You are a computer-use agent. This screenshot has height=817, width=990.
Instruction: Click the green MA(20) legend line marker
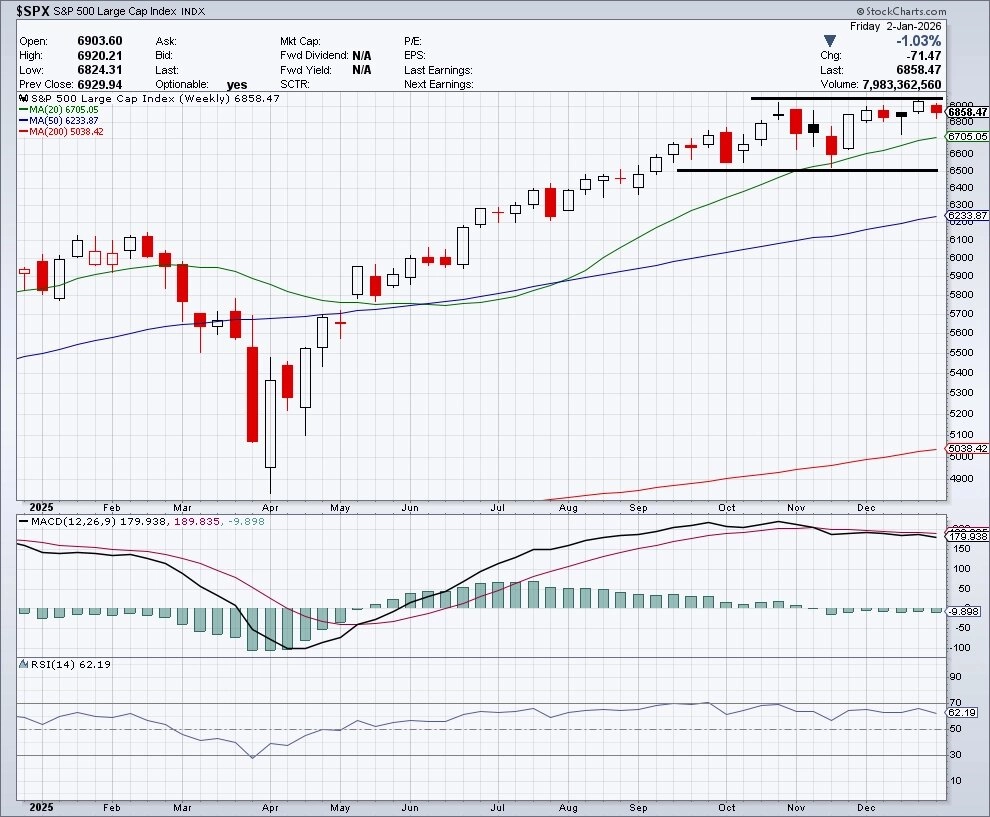coord(24,109)
